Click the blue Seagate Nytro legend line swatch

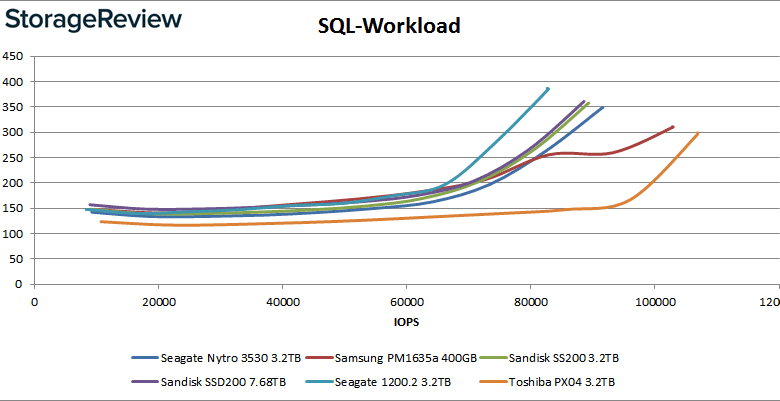pos(145,358)
